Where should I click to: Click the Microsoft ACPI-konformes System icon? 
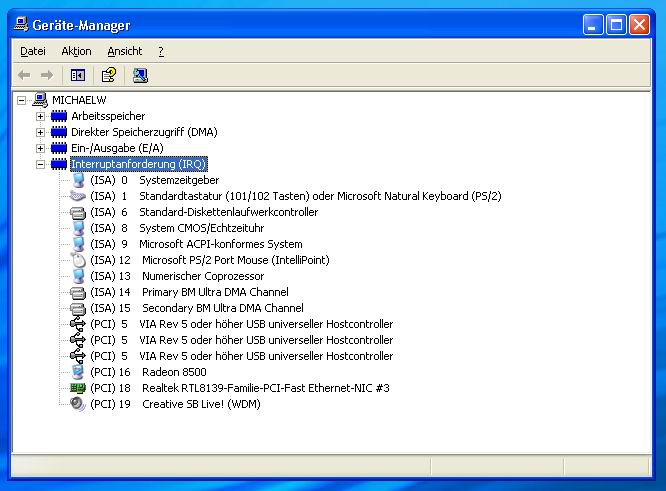coord(79,244)
